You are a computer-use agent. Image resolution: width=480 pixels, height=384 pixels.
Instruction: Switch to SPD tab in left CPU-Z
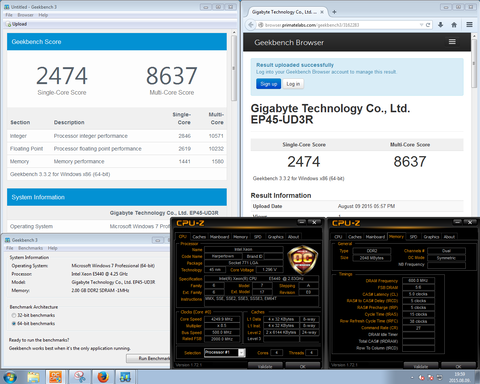click(258, 237)
